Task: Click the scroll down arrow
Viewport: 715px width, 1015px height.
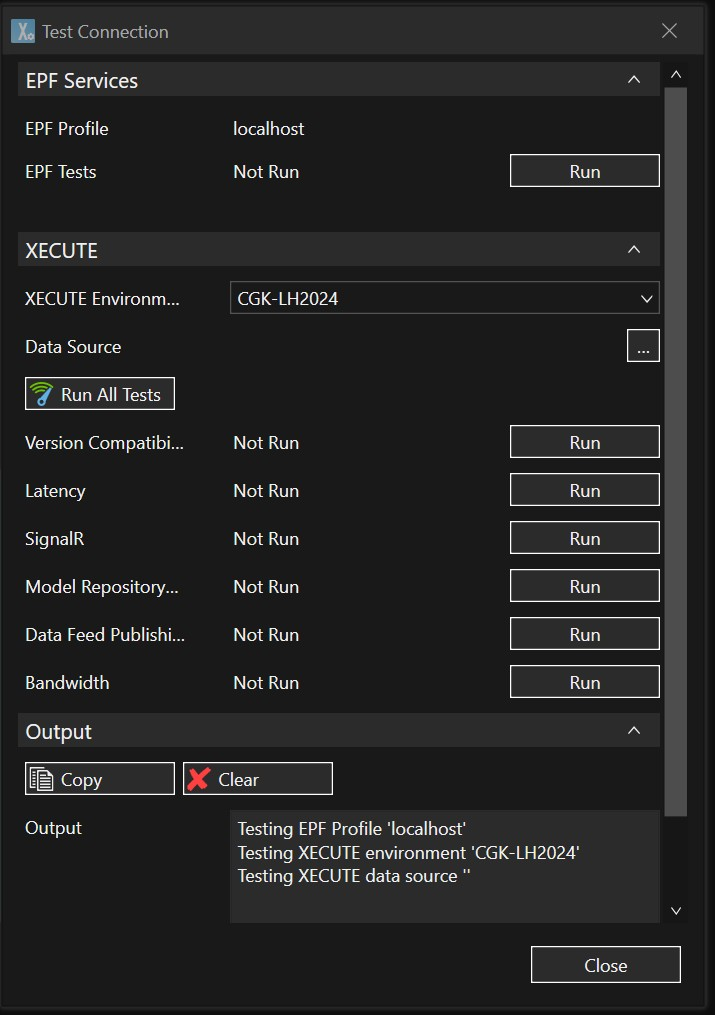Action: [x=676, y=911]
